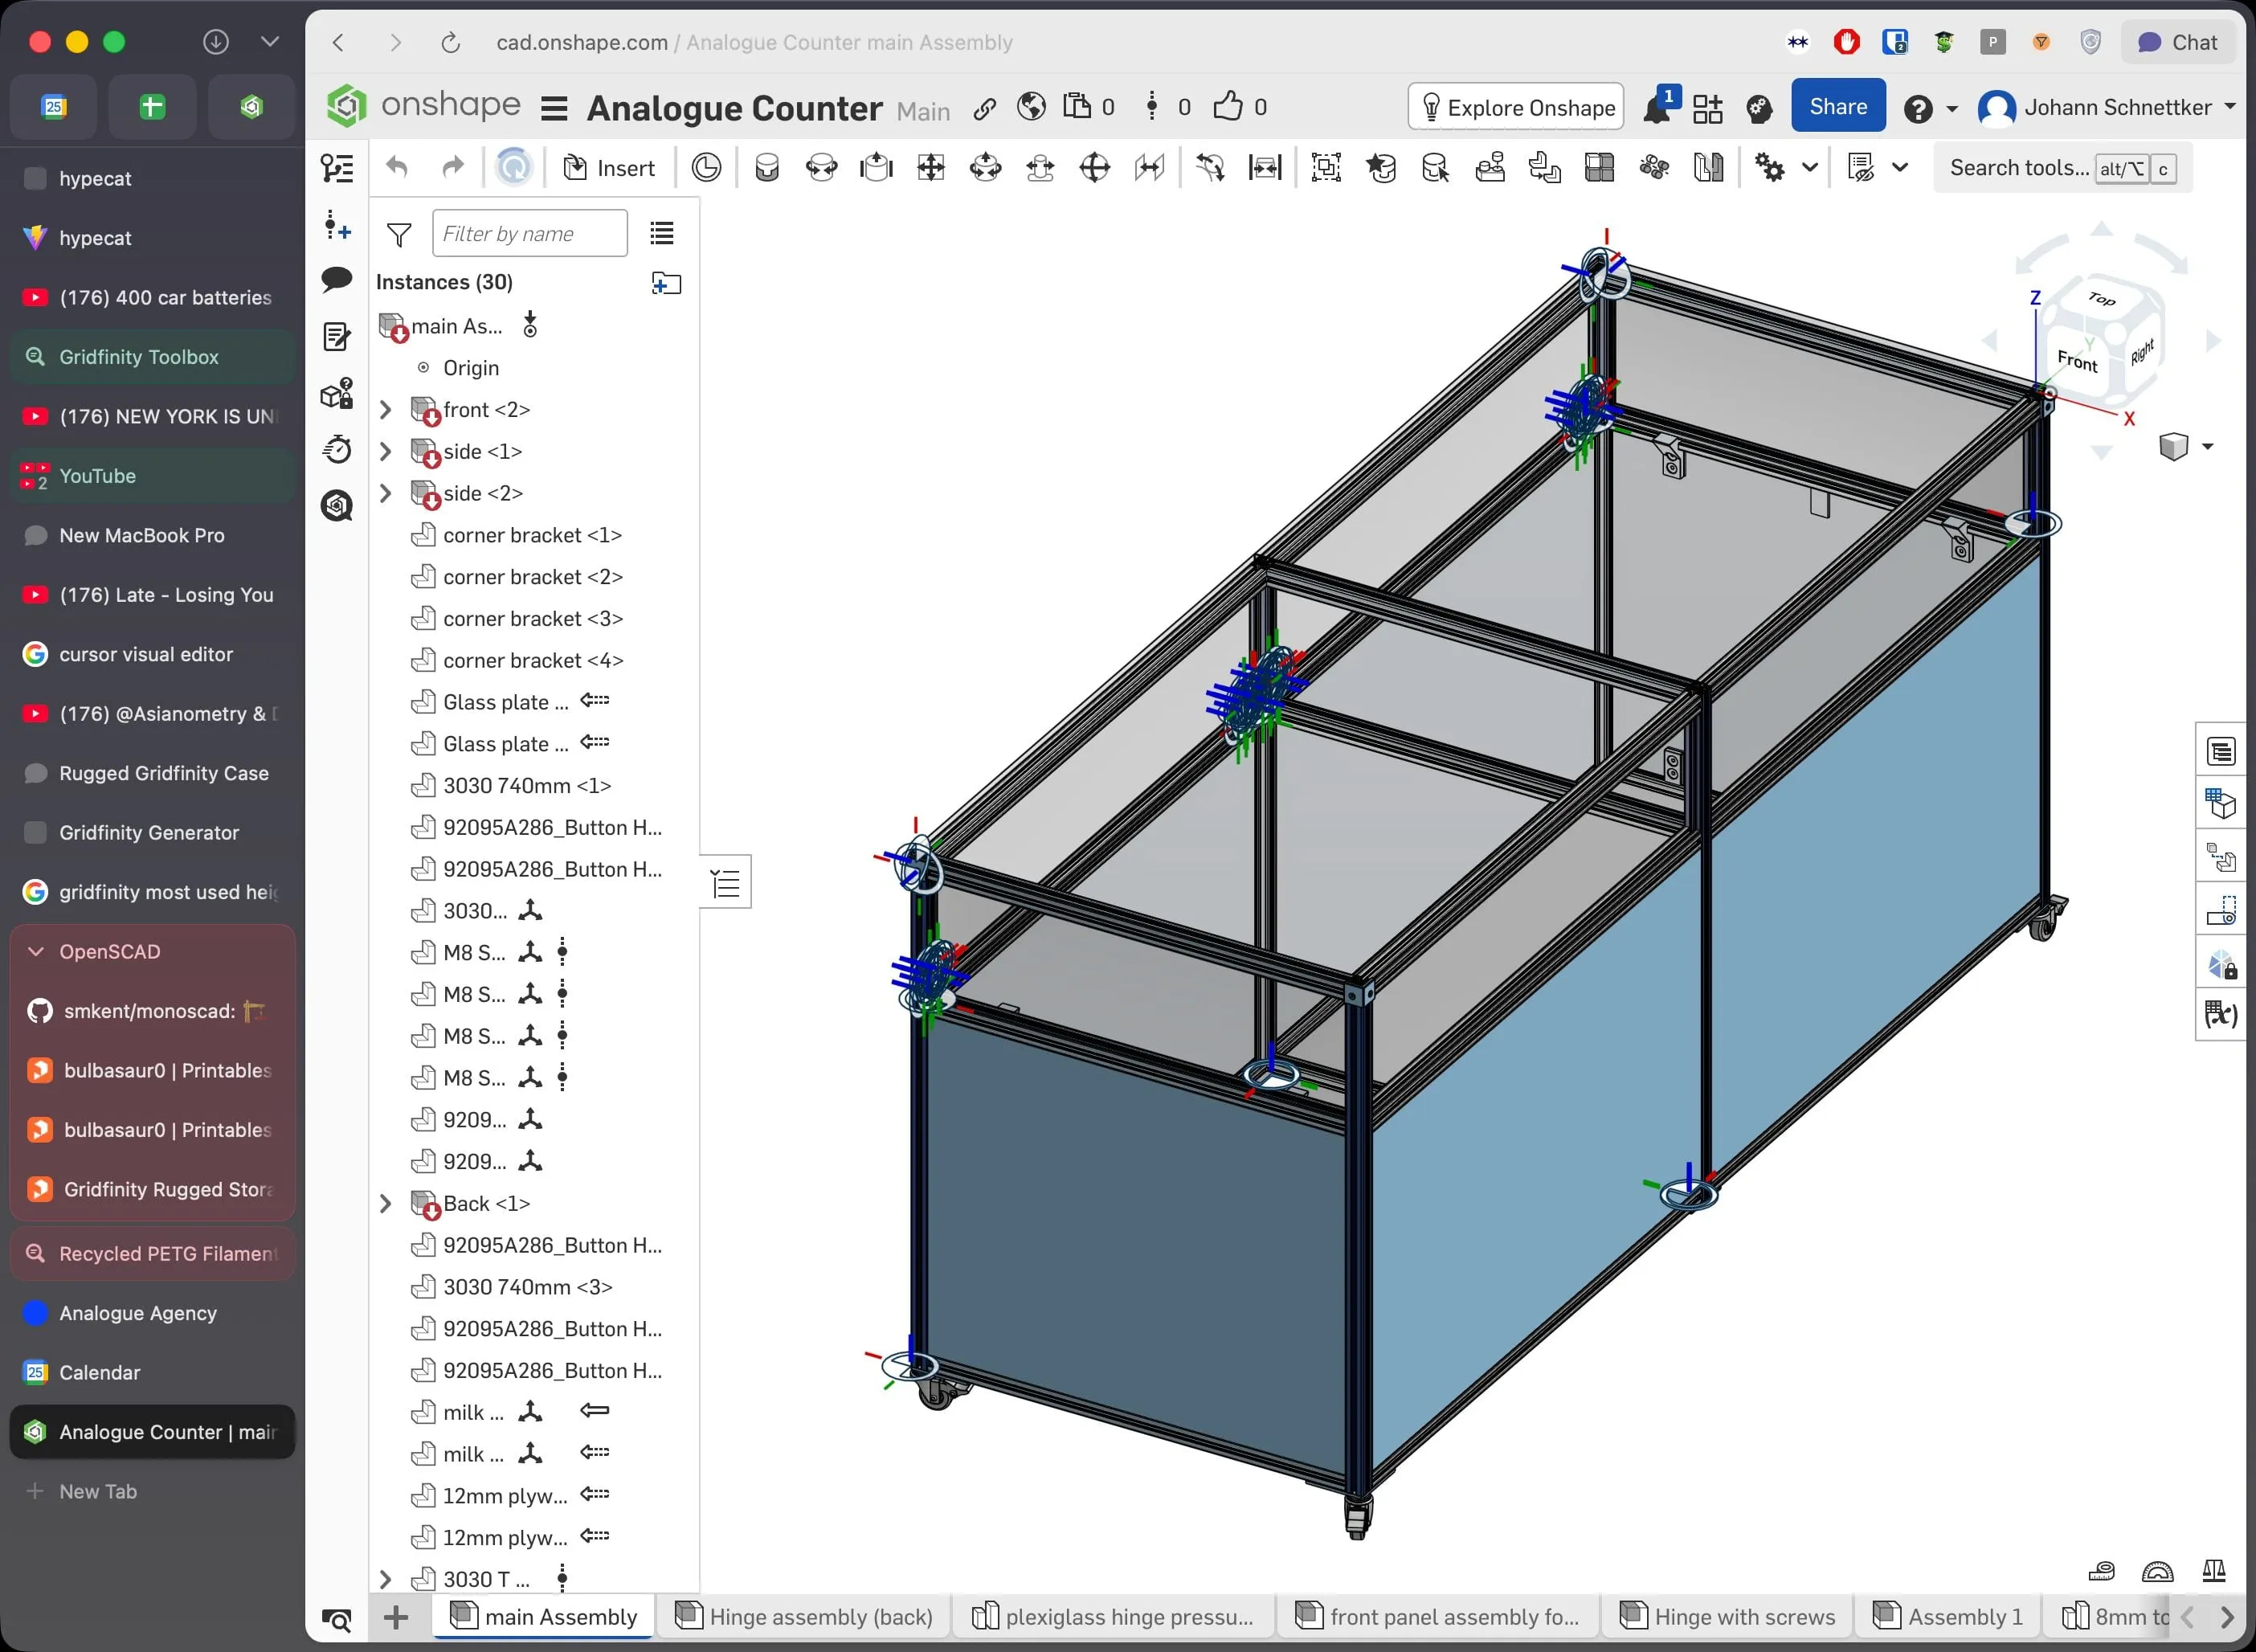Open the App Store grid icon
Image resolution: width=2256 pixels, height=1652 pixels.
pyautogui.click(x=1708, y=108)
